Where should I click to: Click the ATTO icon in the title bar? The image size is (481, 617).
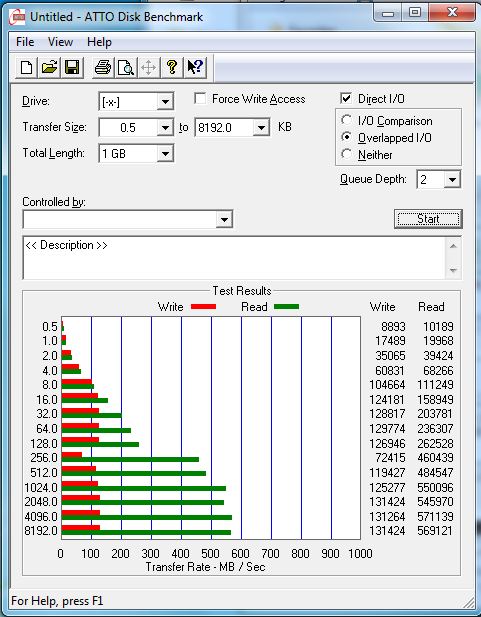[x=18, y=17]
